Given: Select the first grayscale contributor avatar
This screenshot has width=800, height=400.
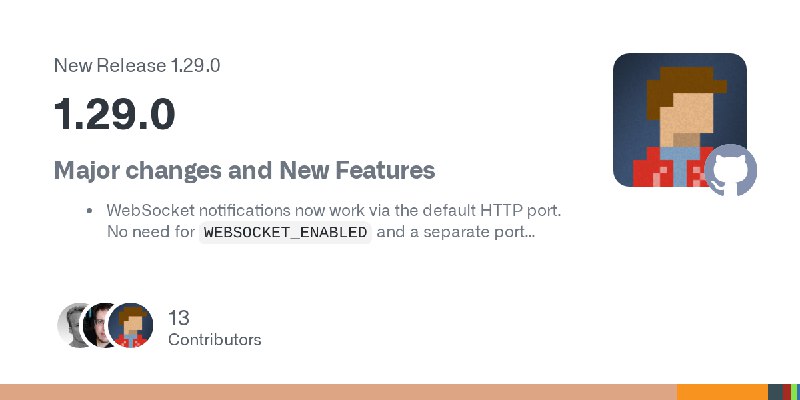Looking at the screenshot, I should [74, 325].
